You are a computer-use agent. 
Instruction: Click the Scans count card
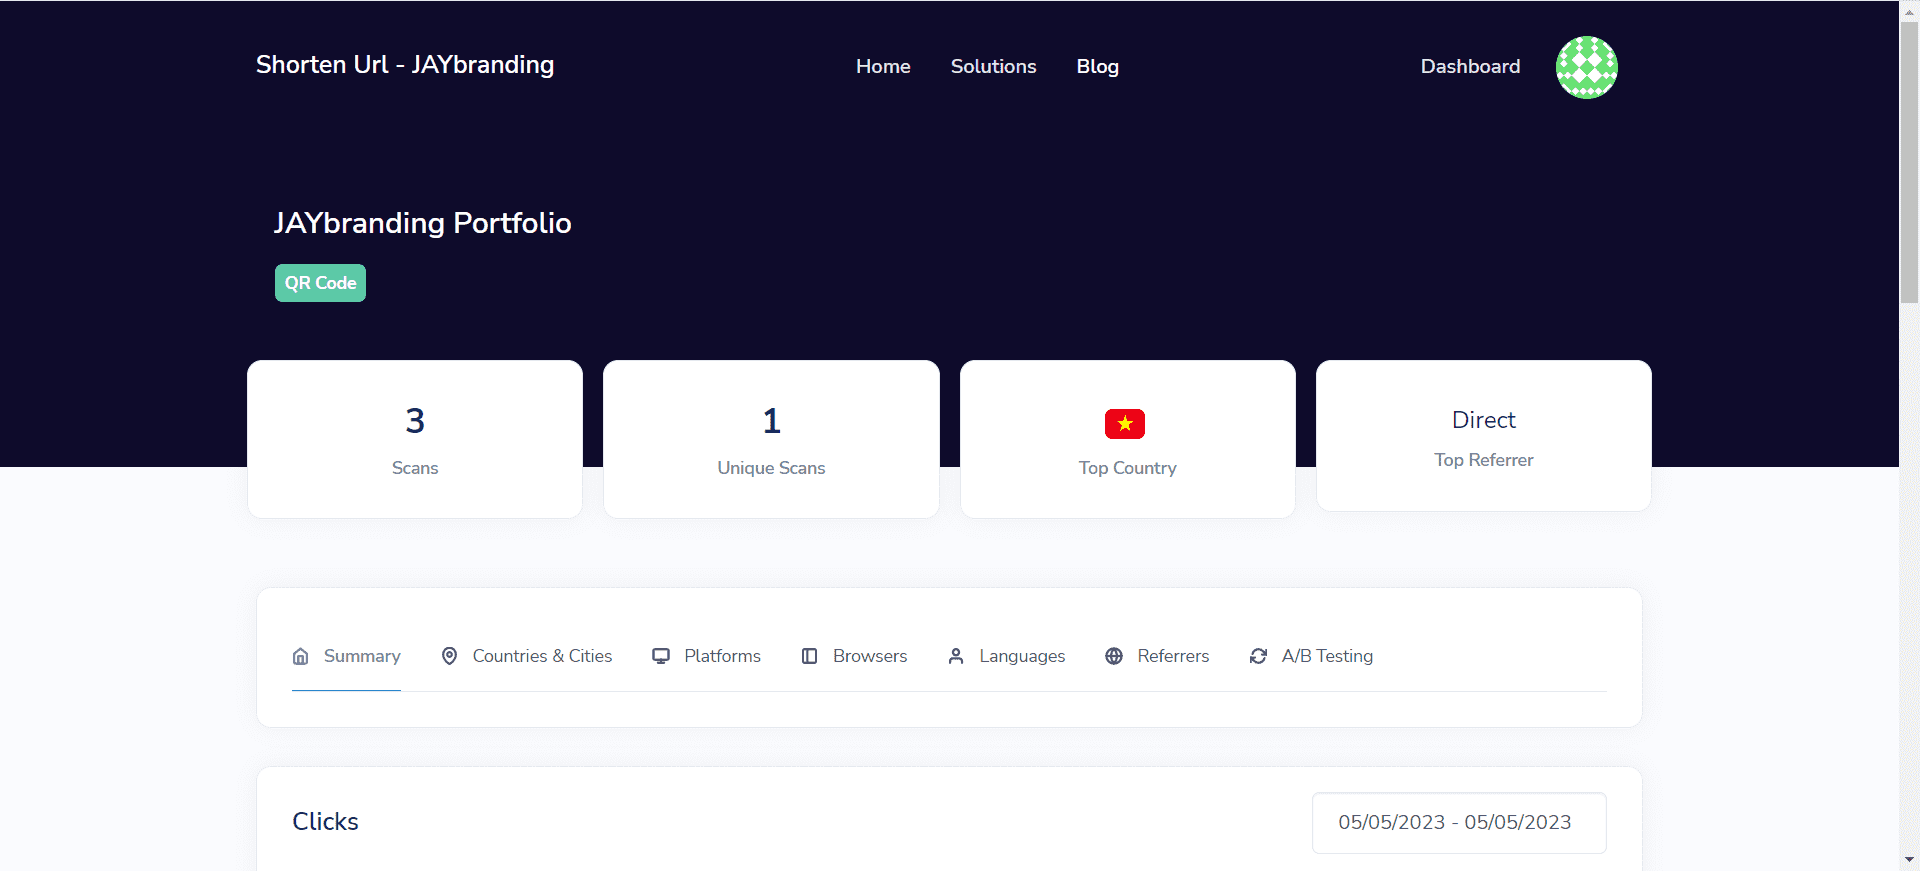[415, 439]
